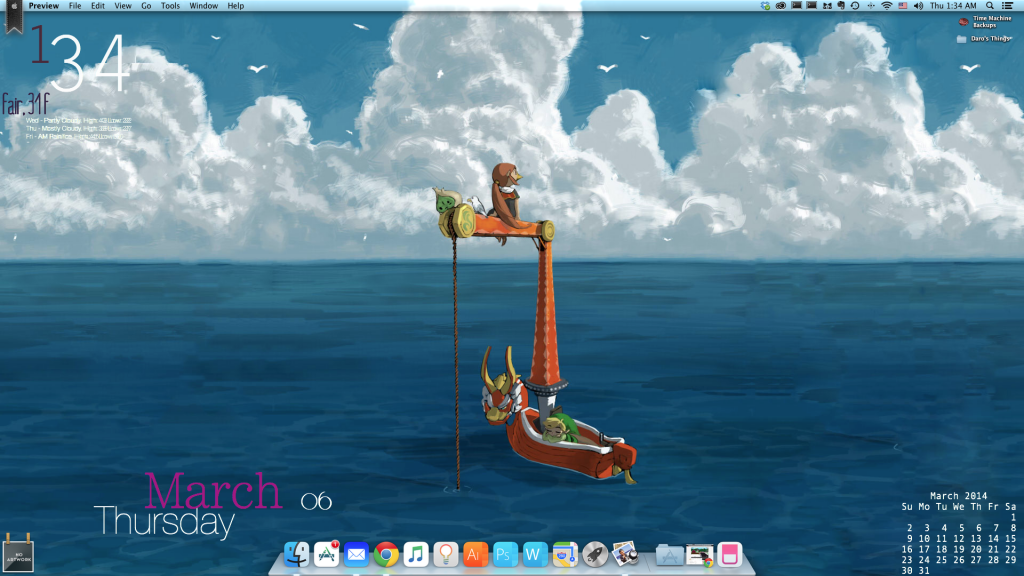Open iTunes music note icon
The image size is (1024, 576).
[x=416, y=554]
